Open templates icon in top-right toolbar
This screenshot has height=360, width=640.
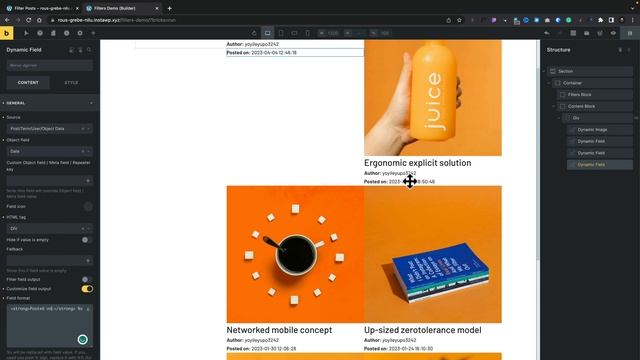[x=587, y=33]
